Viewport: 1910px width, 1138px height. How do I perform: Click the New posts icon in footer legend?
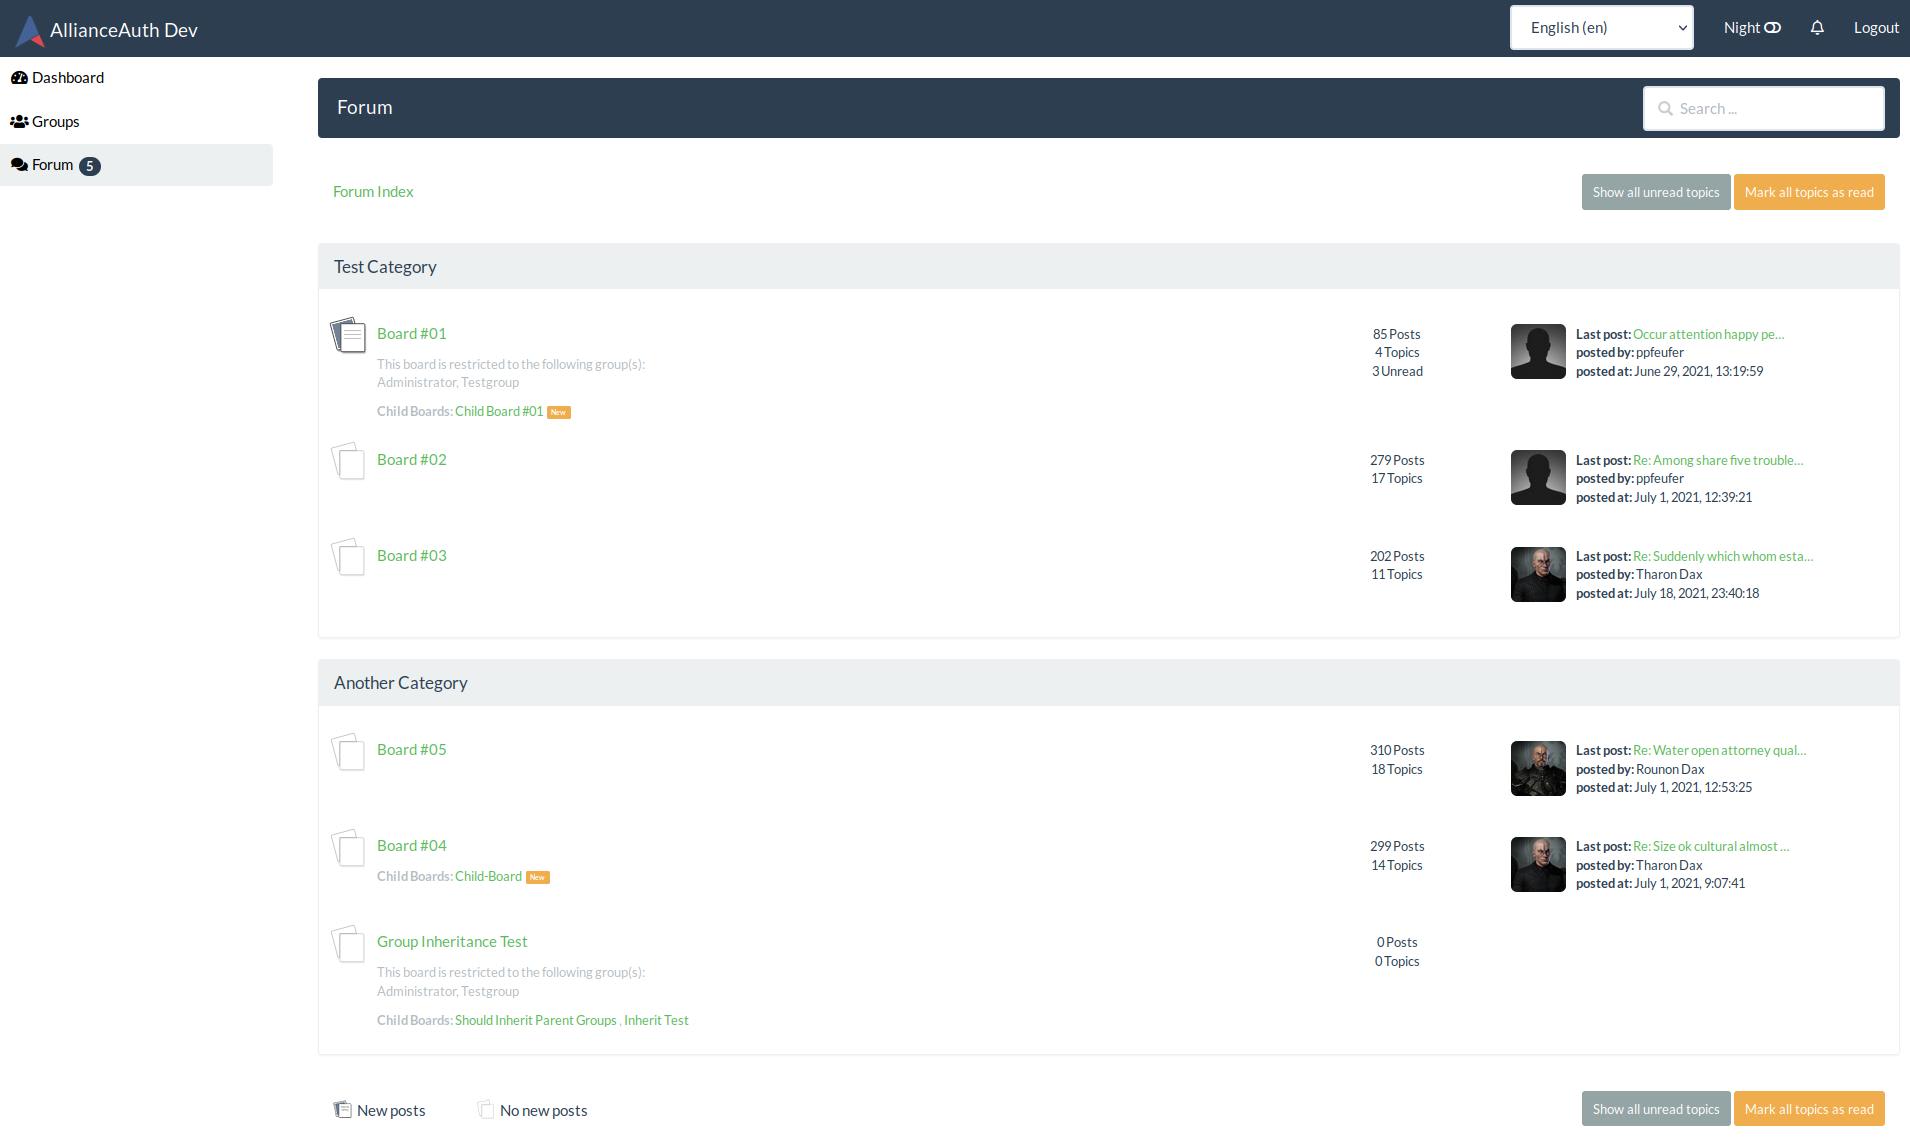tap(342, 1108)
